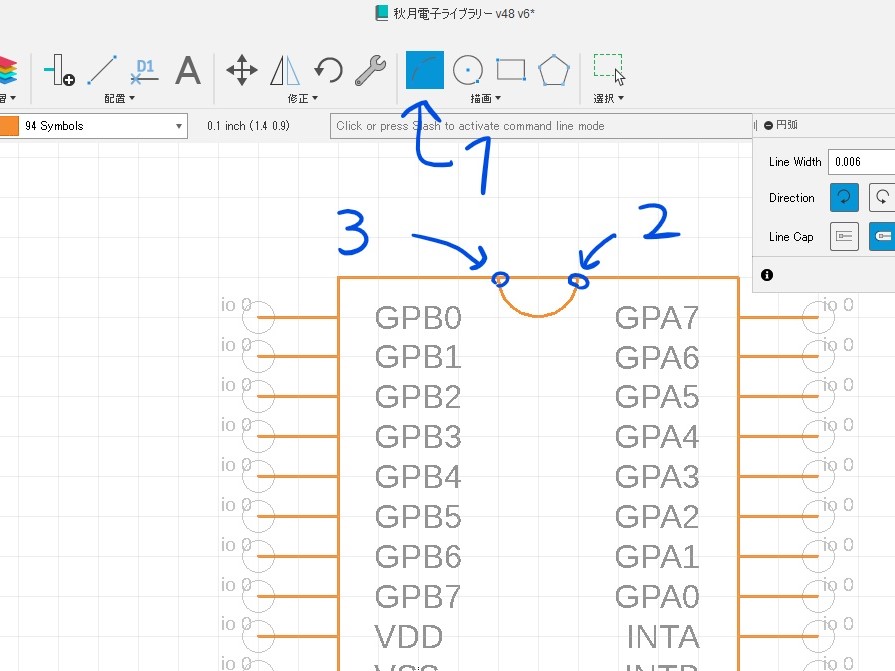Click the GPA0 pin label
Image resolution: width=895 pixels, height=671 pixels.
click(656, 597)
